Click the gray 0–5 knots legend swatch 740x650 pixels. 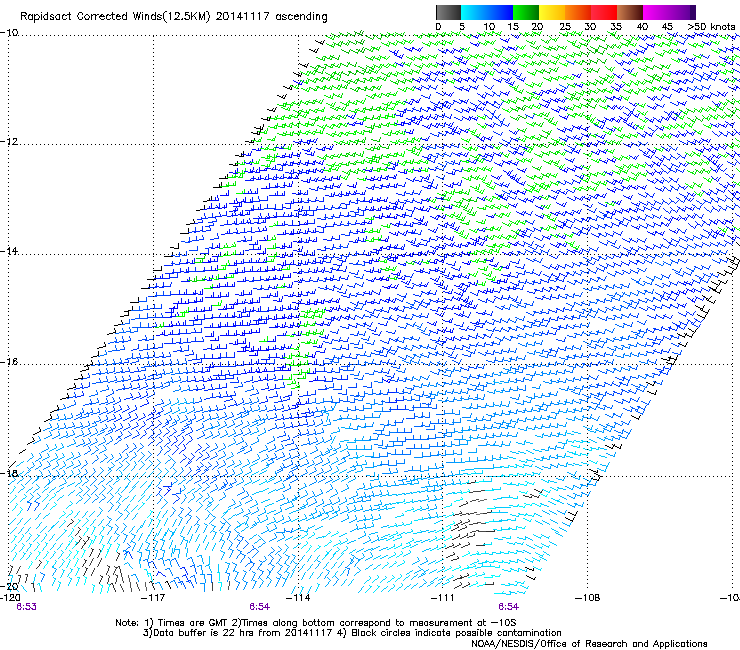click(448, 12)
